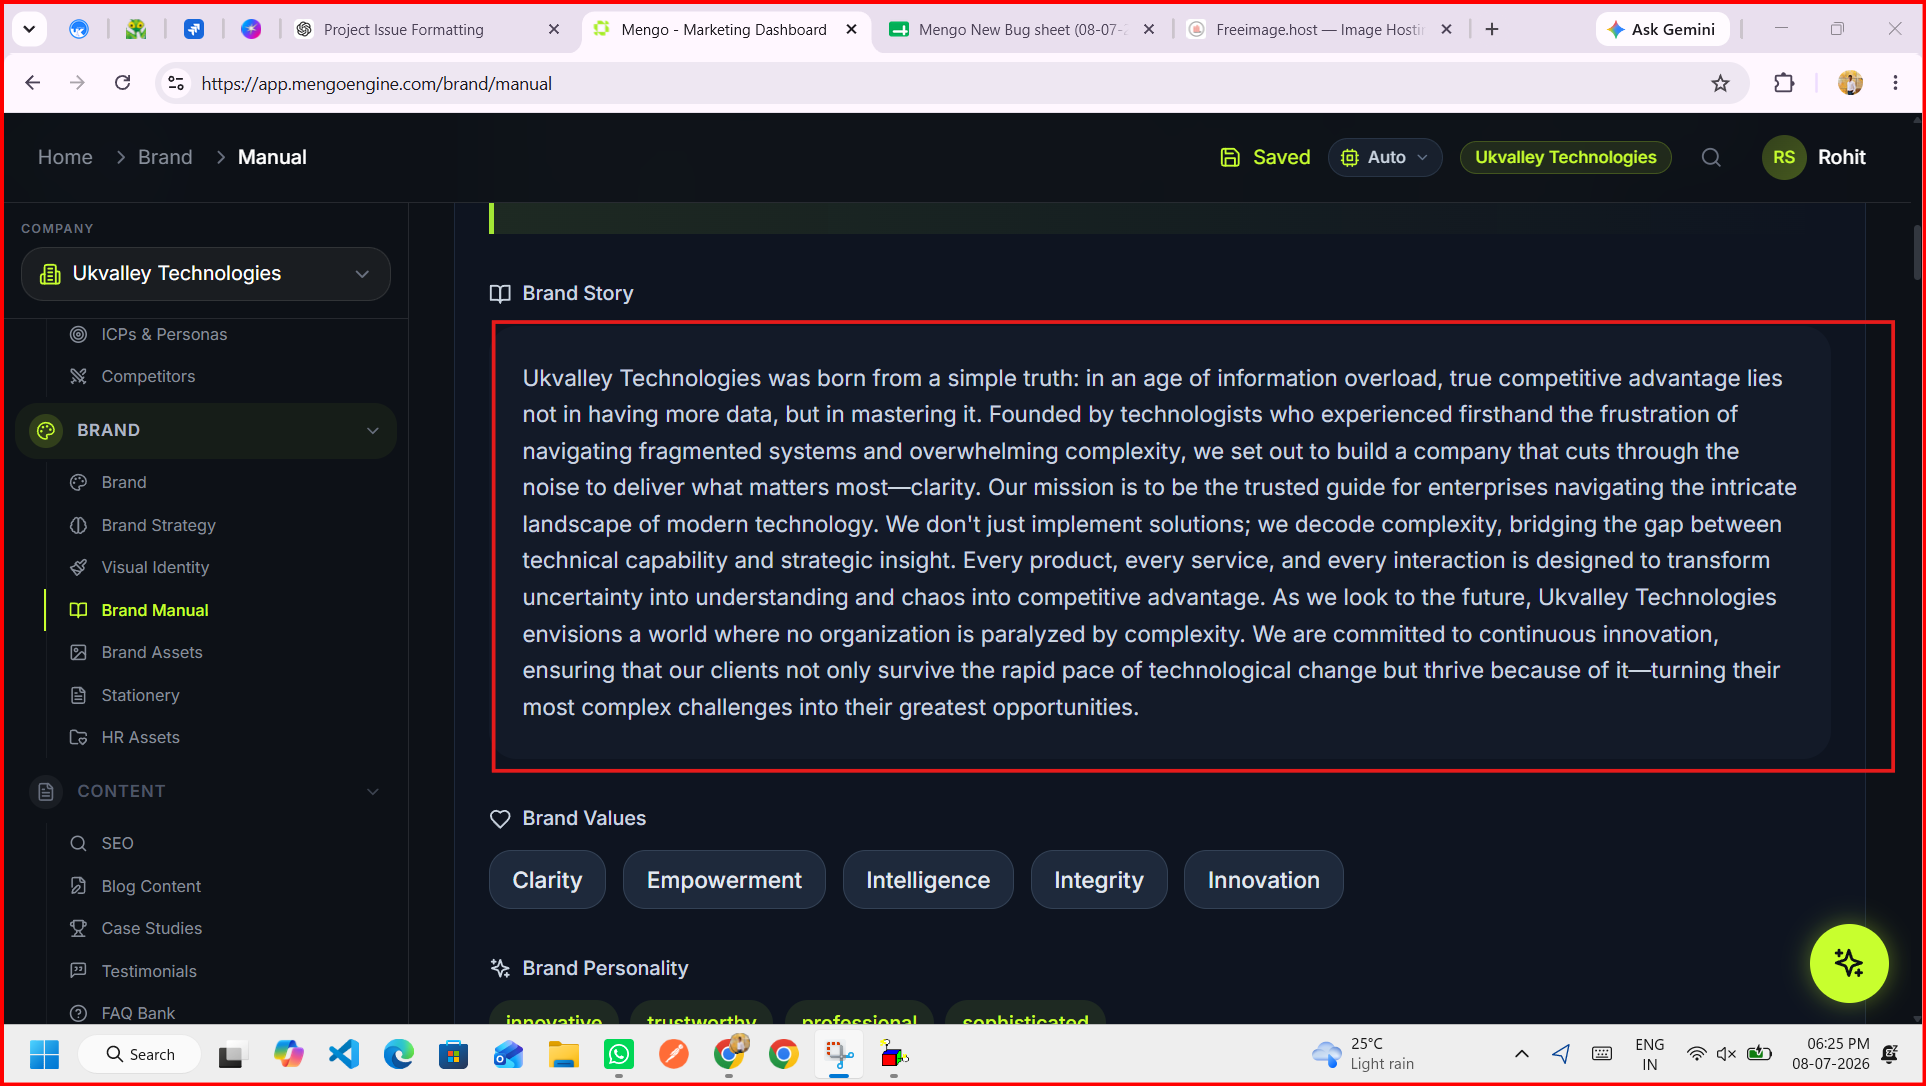This screenshot has width=1926, height=1086.
Task: Click the Integrity brand value chip
Action: [x=1099, y=880]
